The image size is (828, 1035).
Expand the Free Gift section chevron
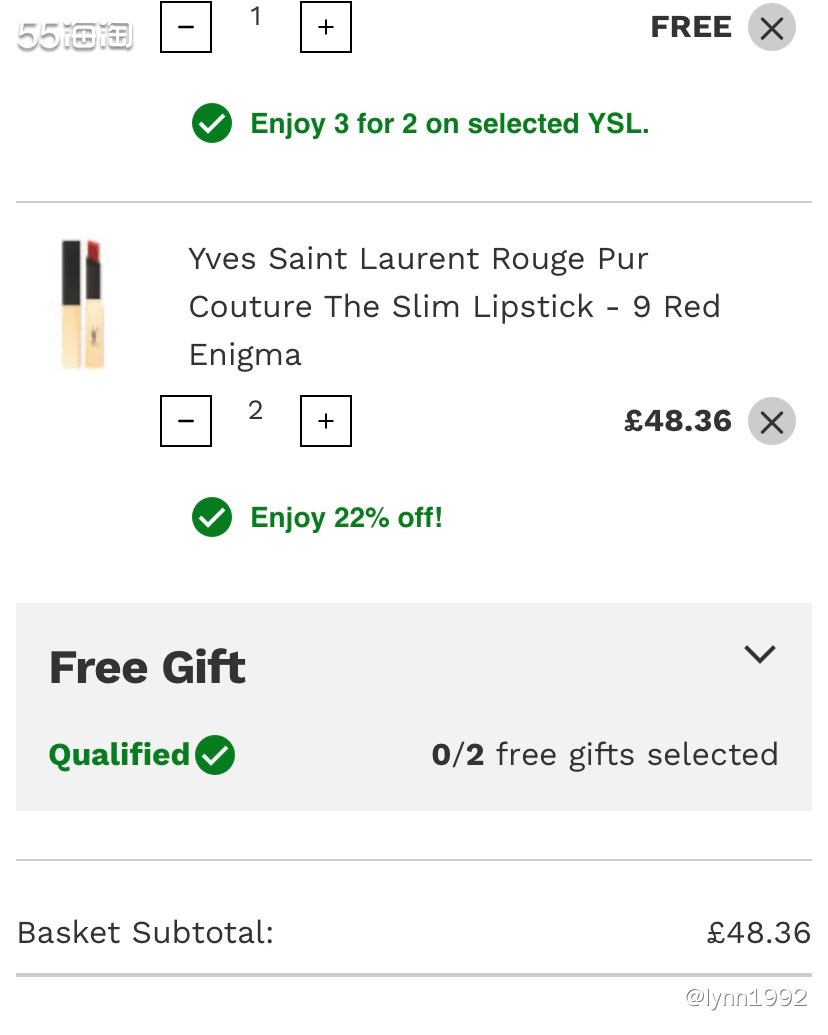pyautogui.click(x=760, y=654)
